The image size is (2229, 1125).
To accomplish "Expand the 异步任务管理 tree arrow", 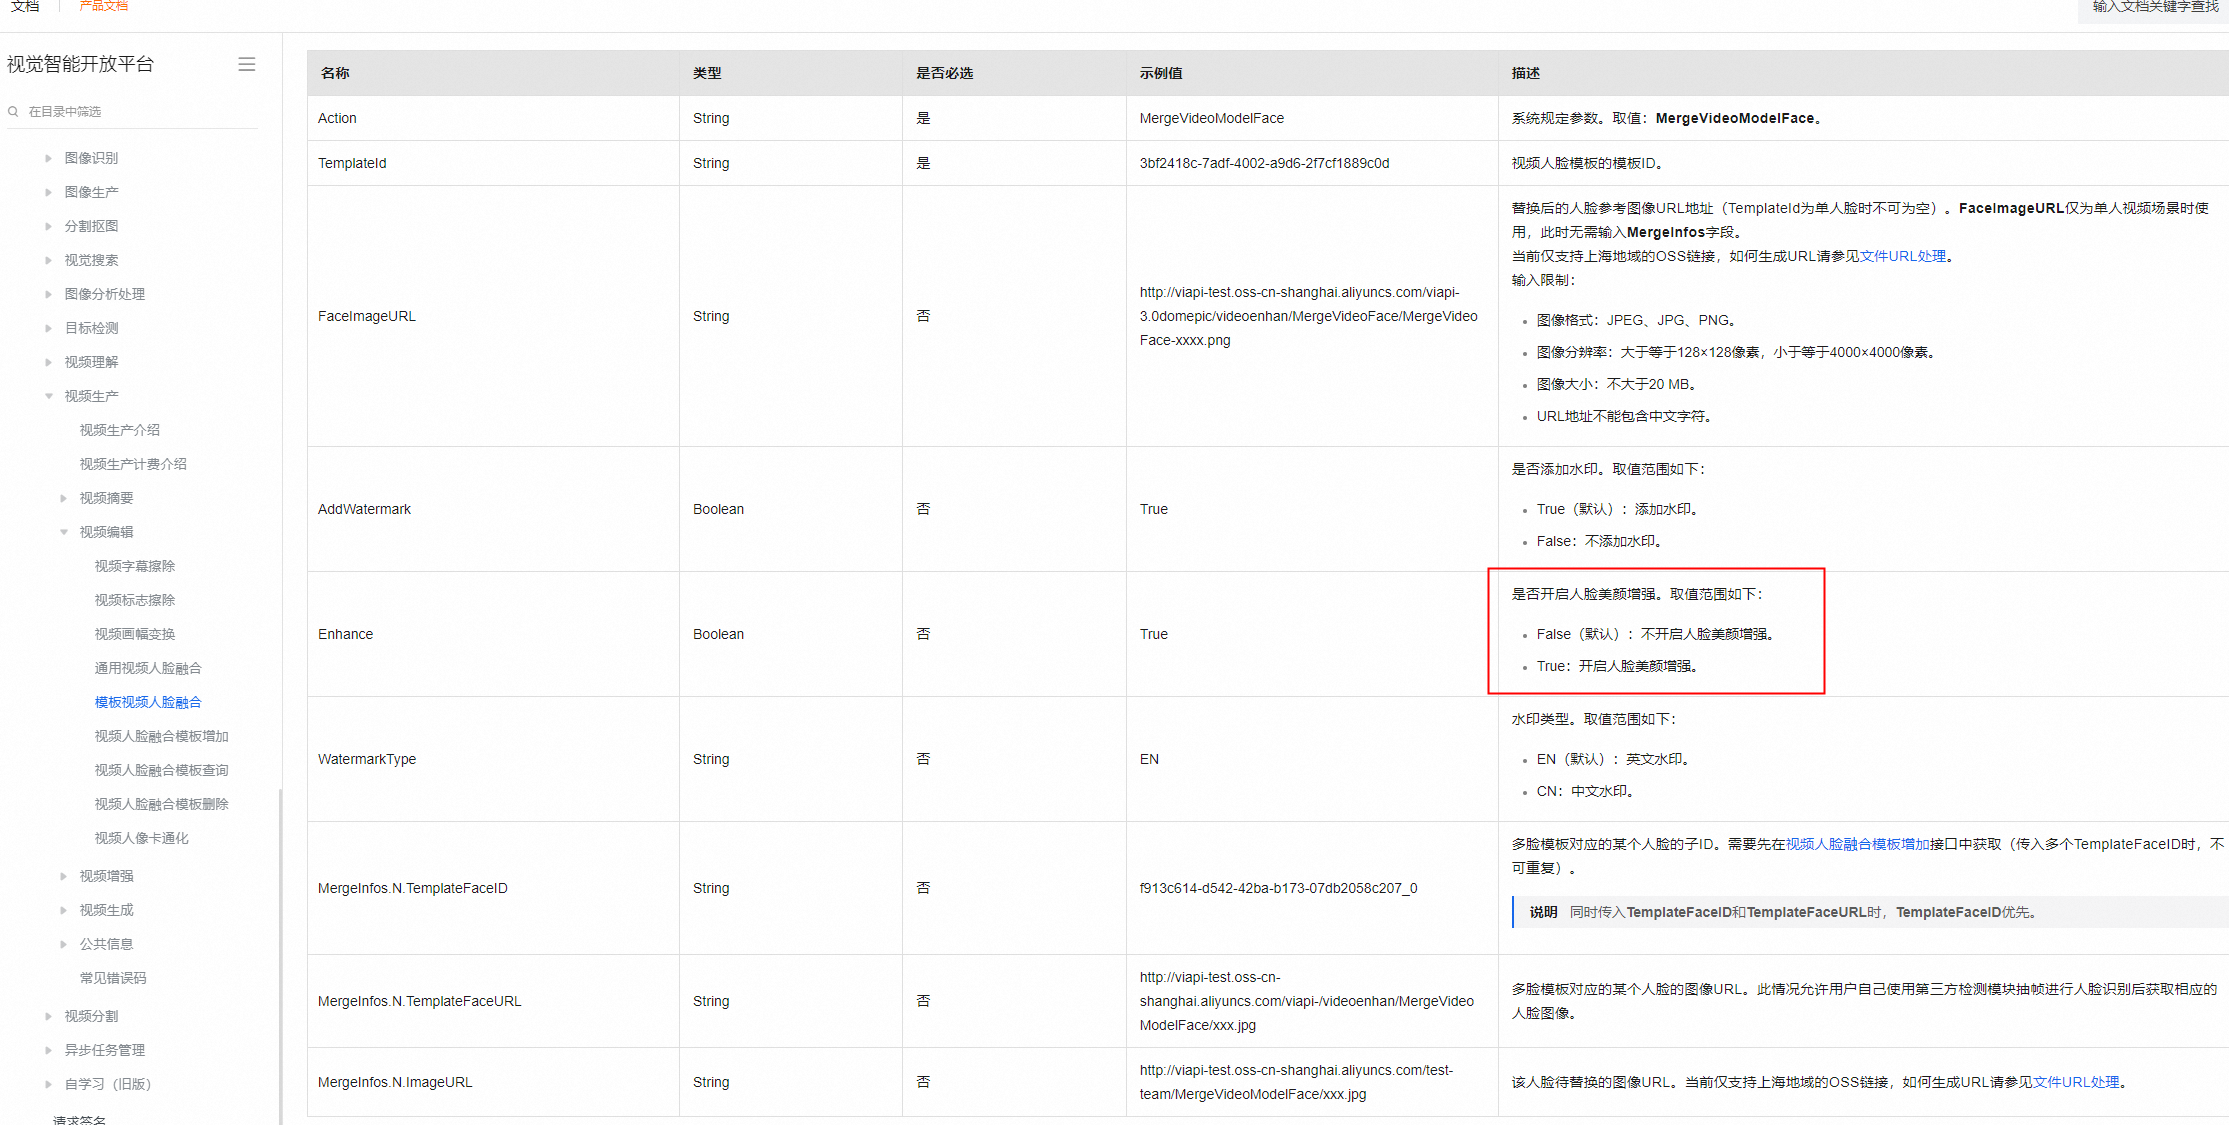I will [x=48, y=1050].
